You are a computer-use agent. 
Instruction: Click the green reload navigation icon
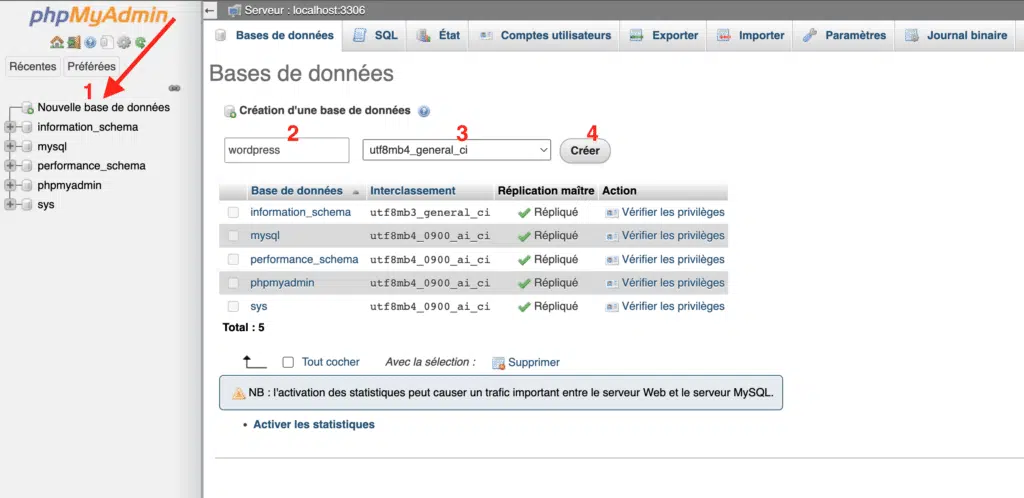[x=141, y=43]
